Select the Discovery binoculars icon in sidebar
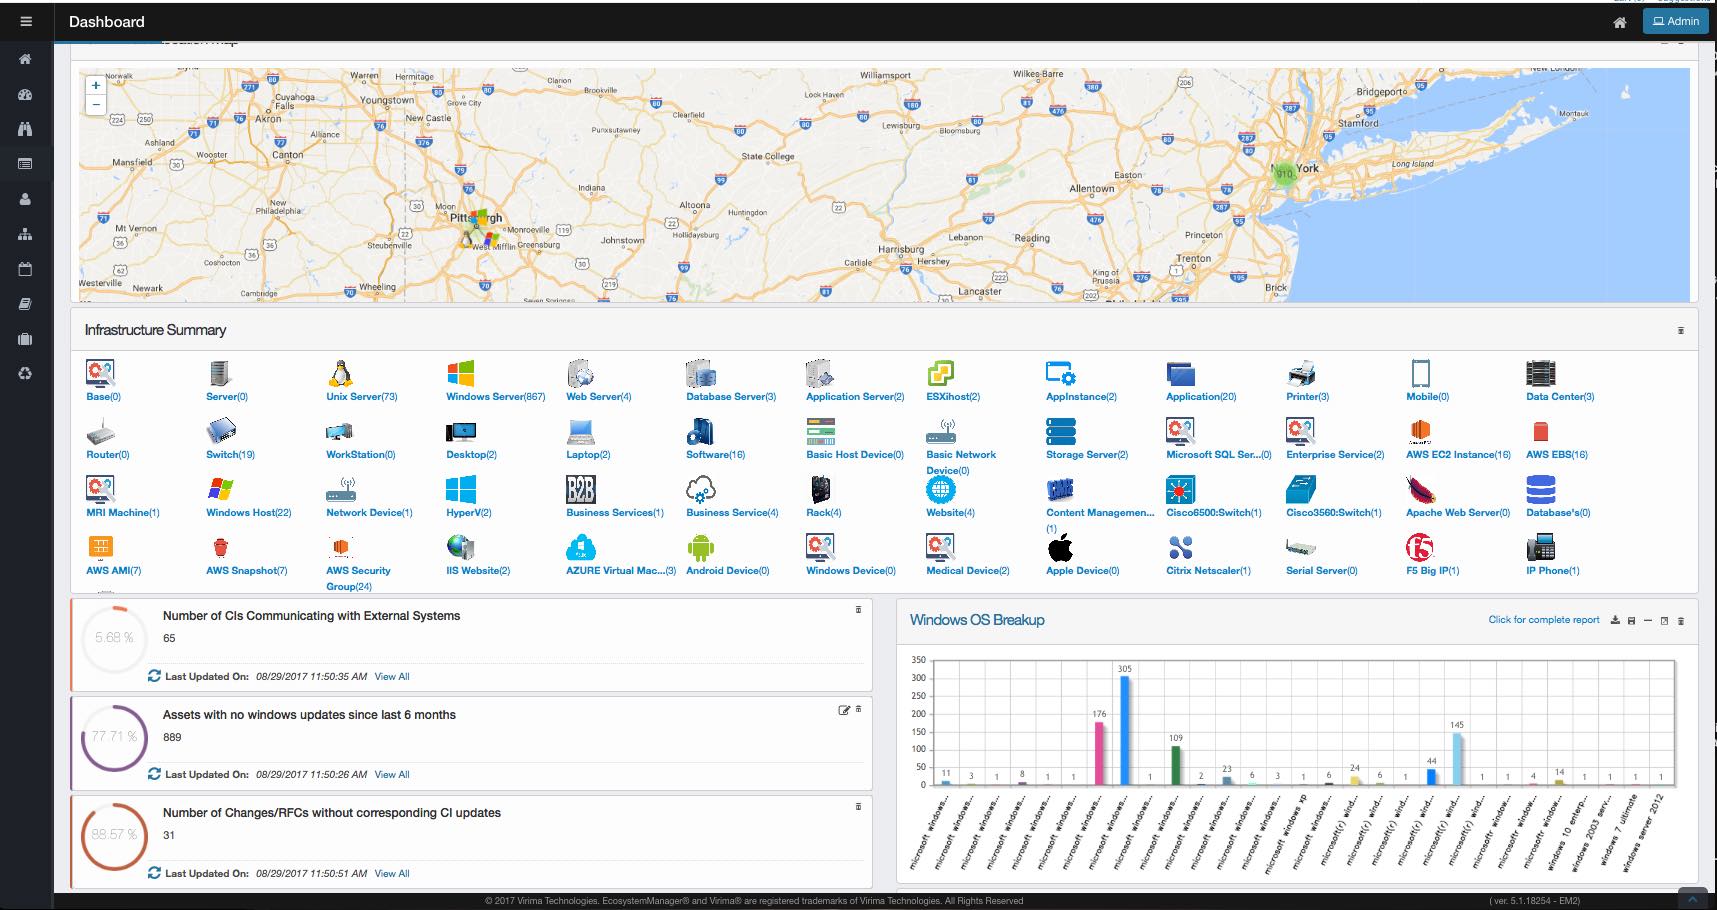 (25, 129)
